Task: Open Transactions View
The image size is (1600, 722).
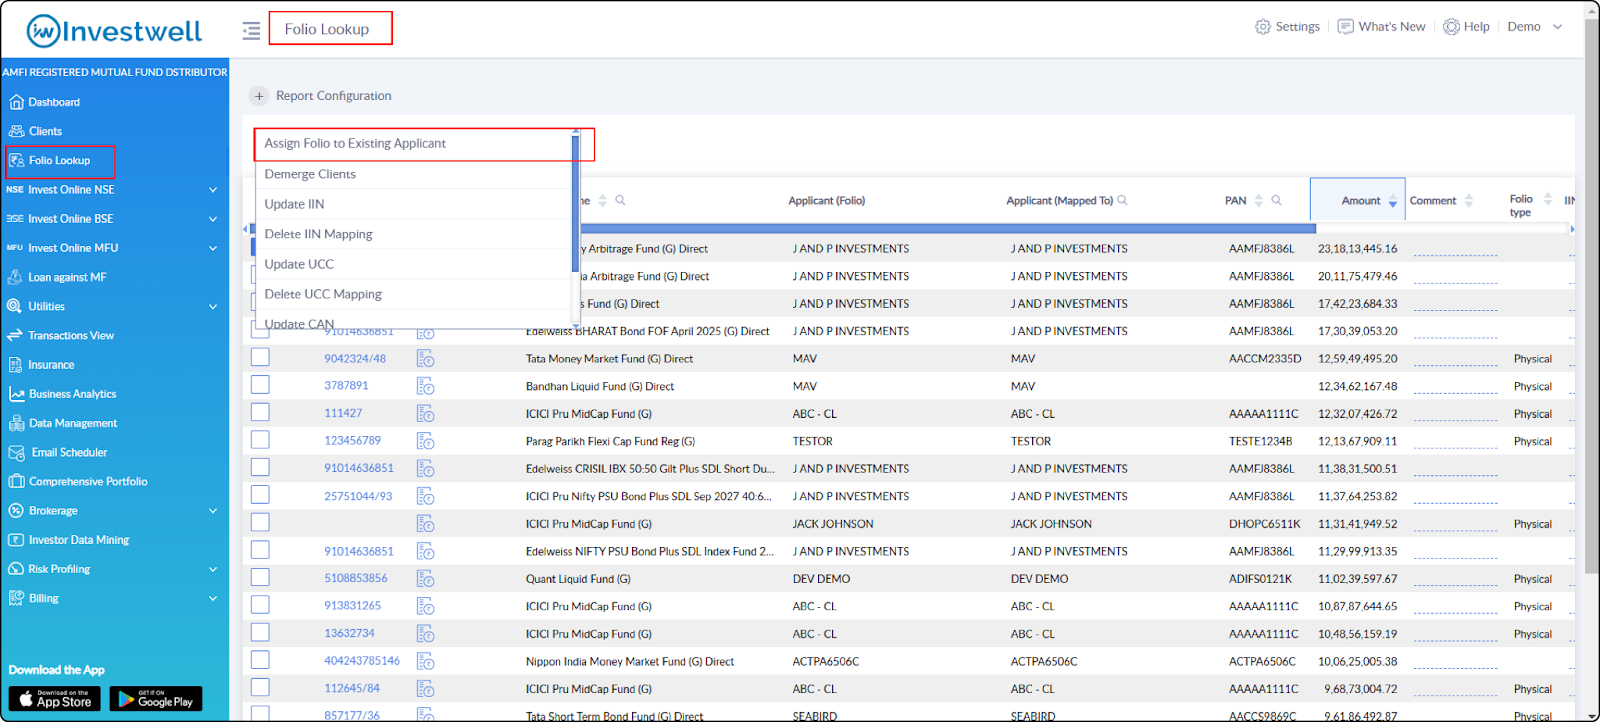Action: 61,336
